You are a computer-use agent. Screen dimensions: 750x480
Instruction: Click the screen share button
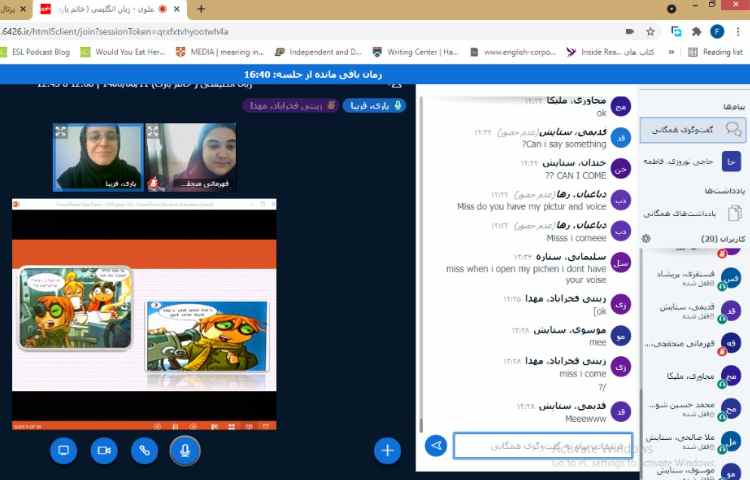[64, 450]
